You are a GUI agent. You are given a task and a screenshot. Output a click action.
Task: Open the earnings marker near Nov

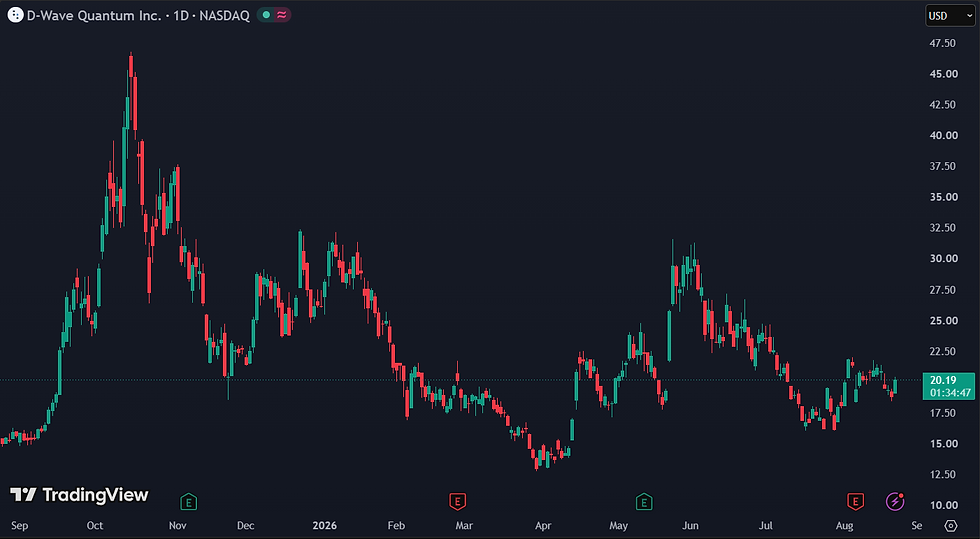(x=188, y=501)
